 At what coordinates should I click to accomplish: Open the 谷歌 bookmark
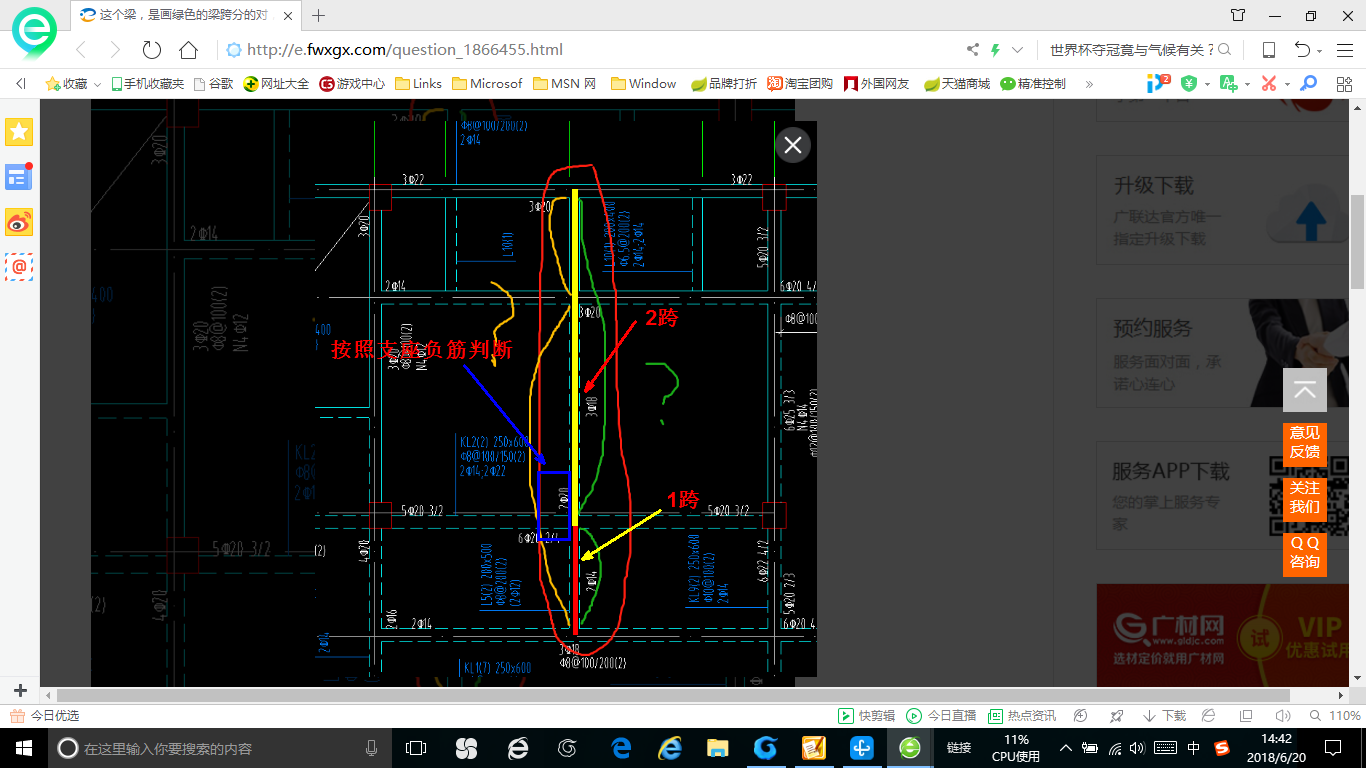click(x=213, y=84)
